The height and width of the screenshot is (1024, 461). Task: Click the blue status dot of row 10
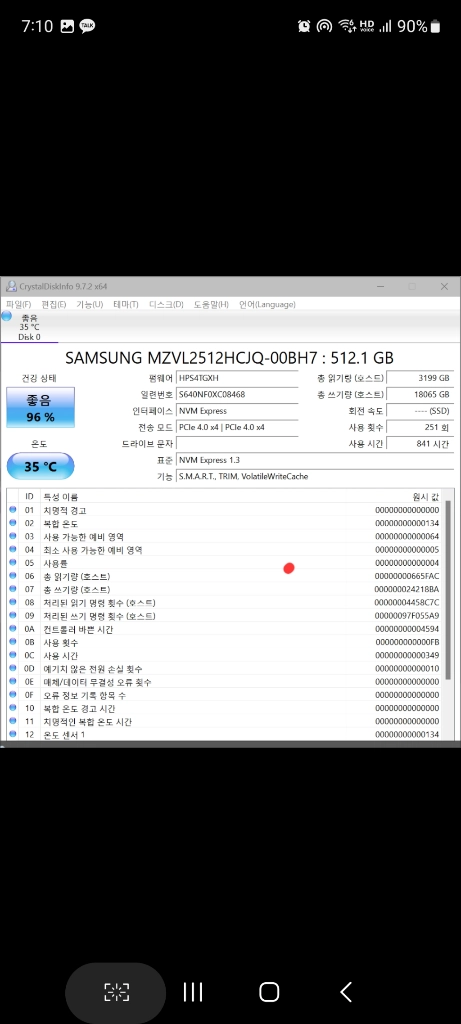point(13,708)
